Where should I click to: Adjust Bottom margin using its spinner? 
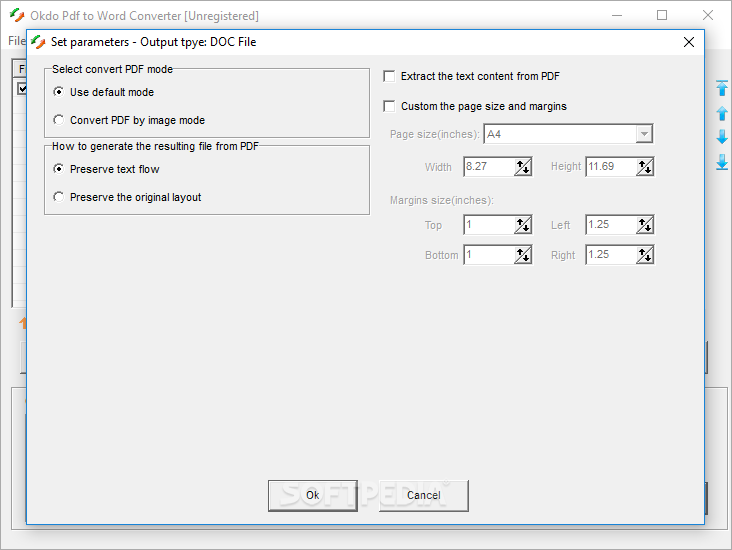pos(523,255)
